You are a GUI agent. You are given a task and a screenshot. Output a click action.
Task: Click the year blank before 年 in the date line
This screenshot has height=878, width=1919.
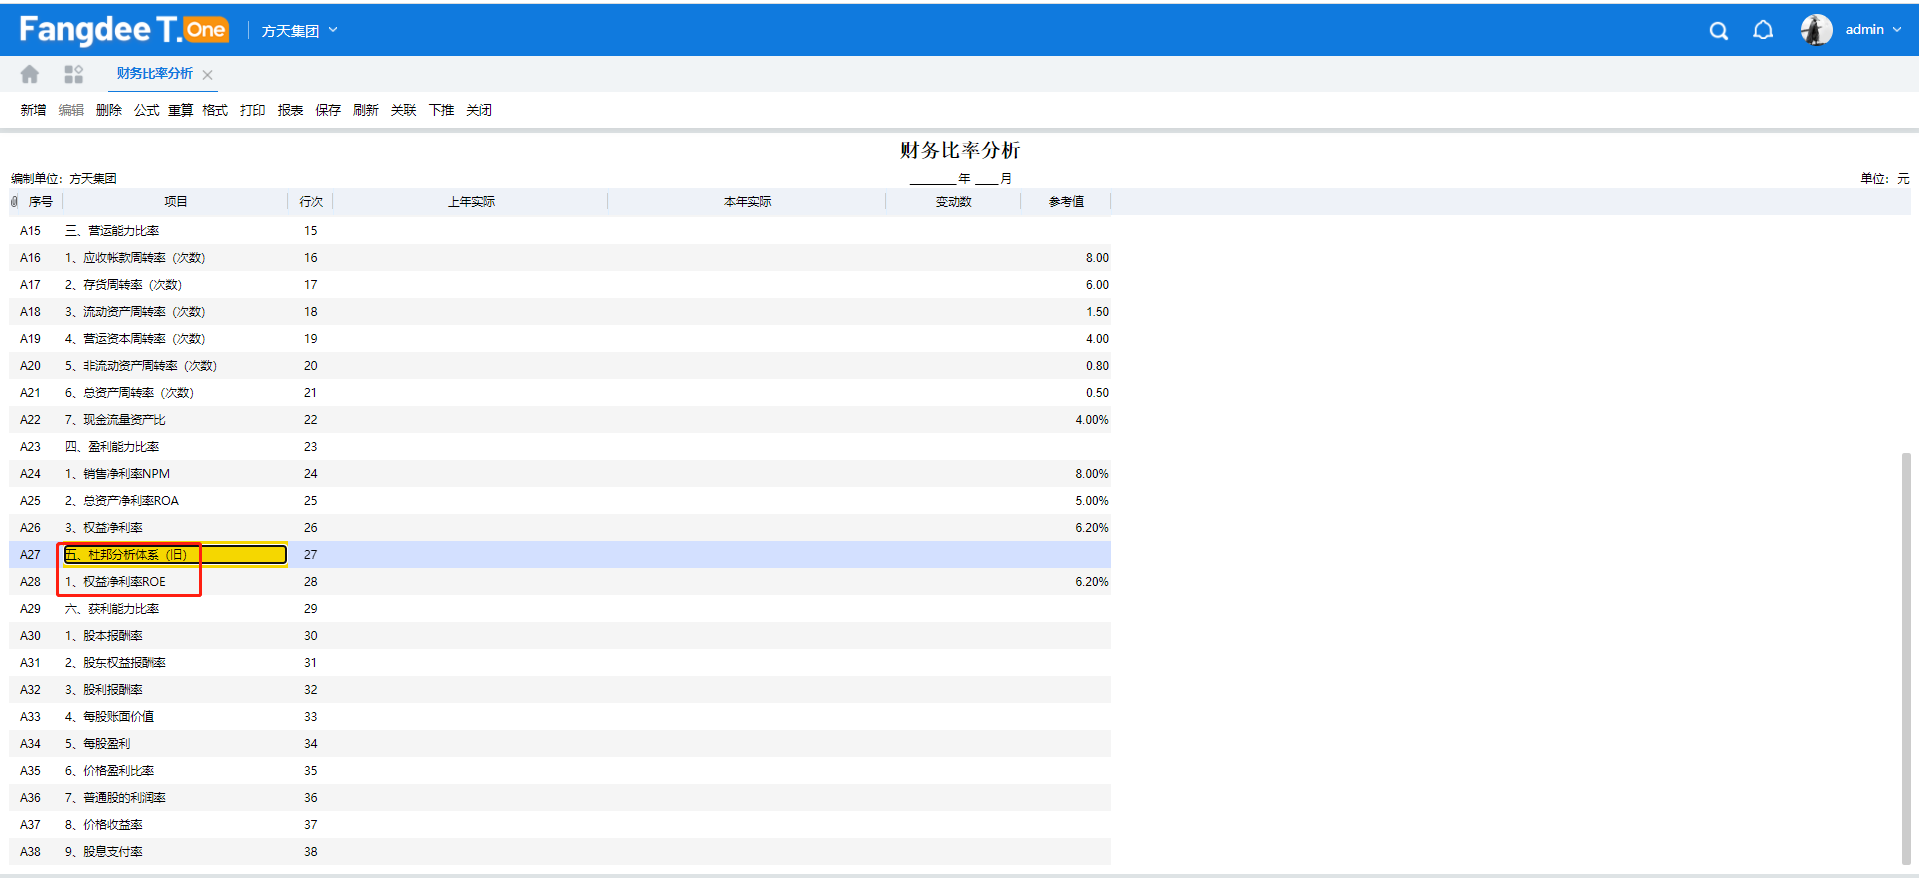pyautogui.click(x=932, y=179)
